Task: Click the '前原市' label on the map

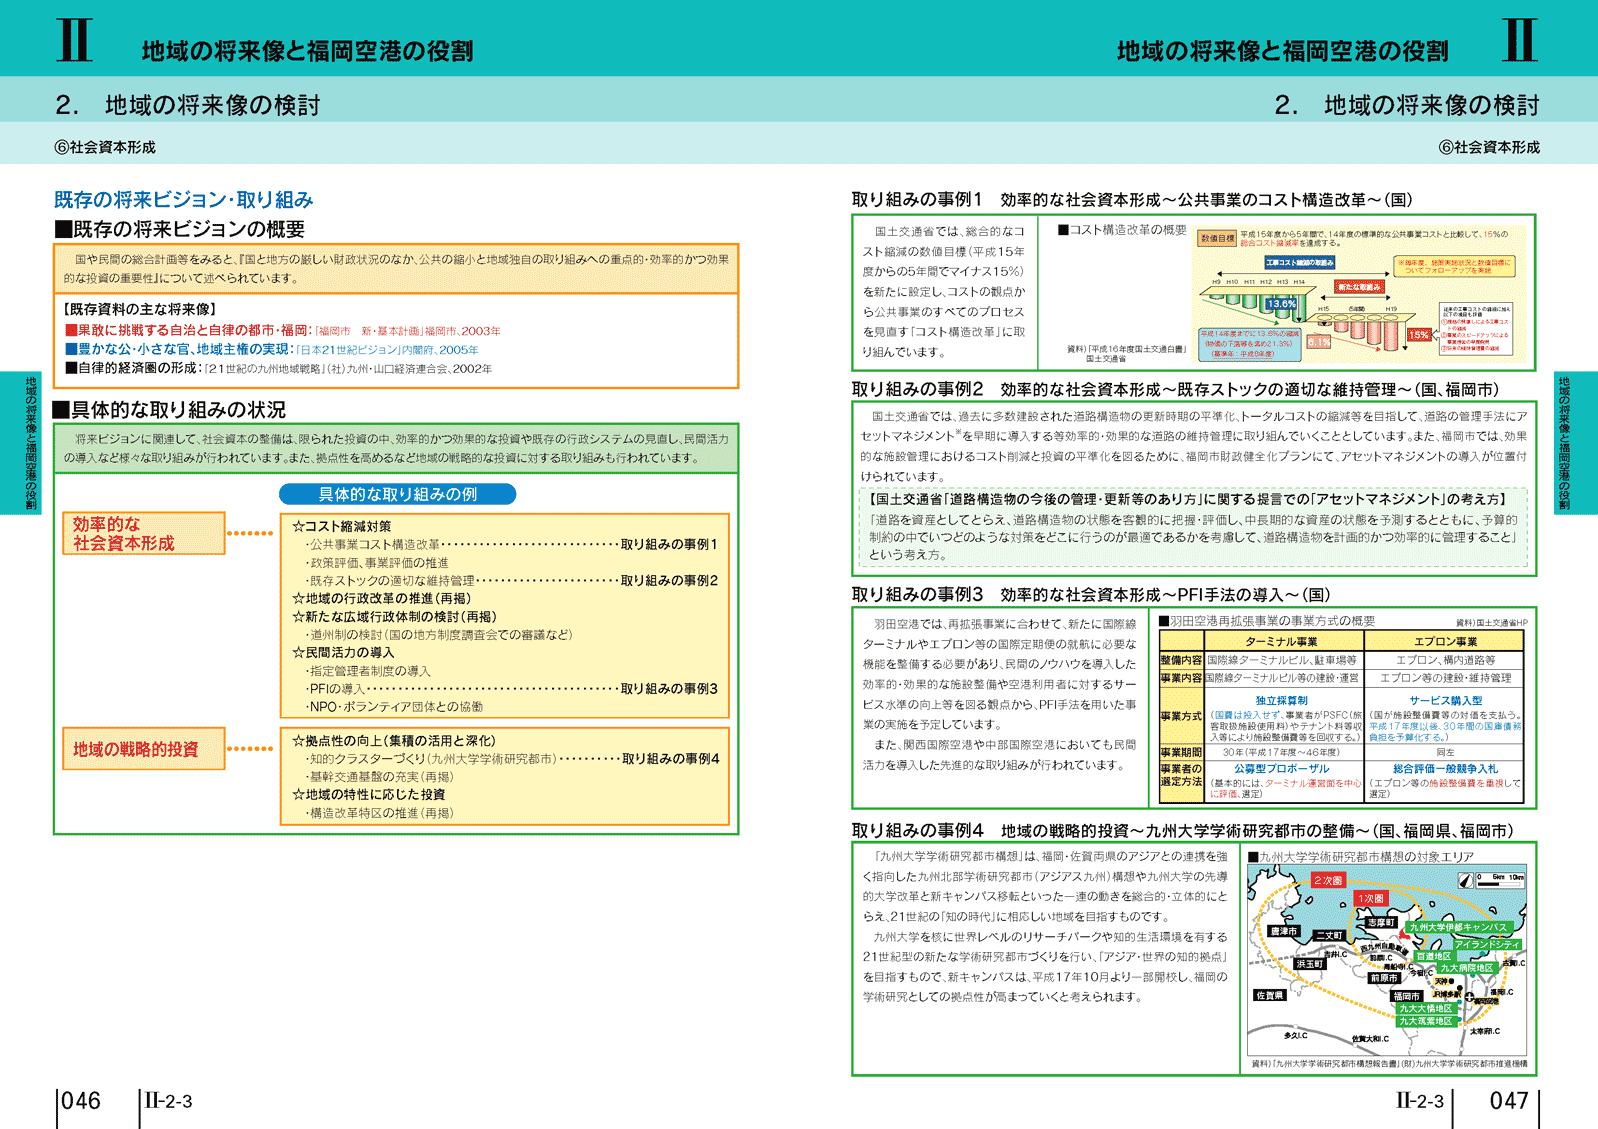Action: 1384,978
